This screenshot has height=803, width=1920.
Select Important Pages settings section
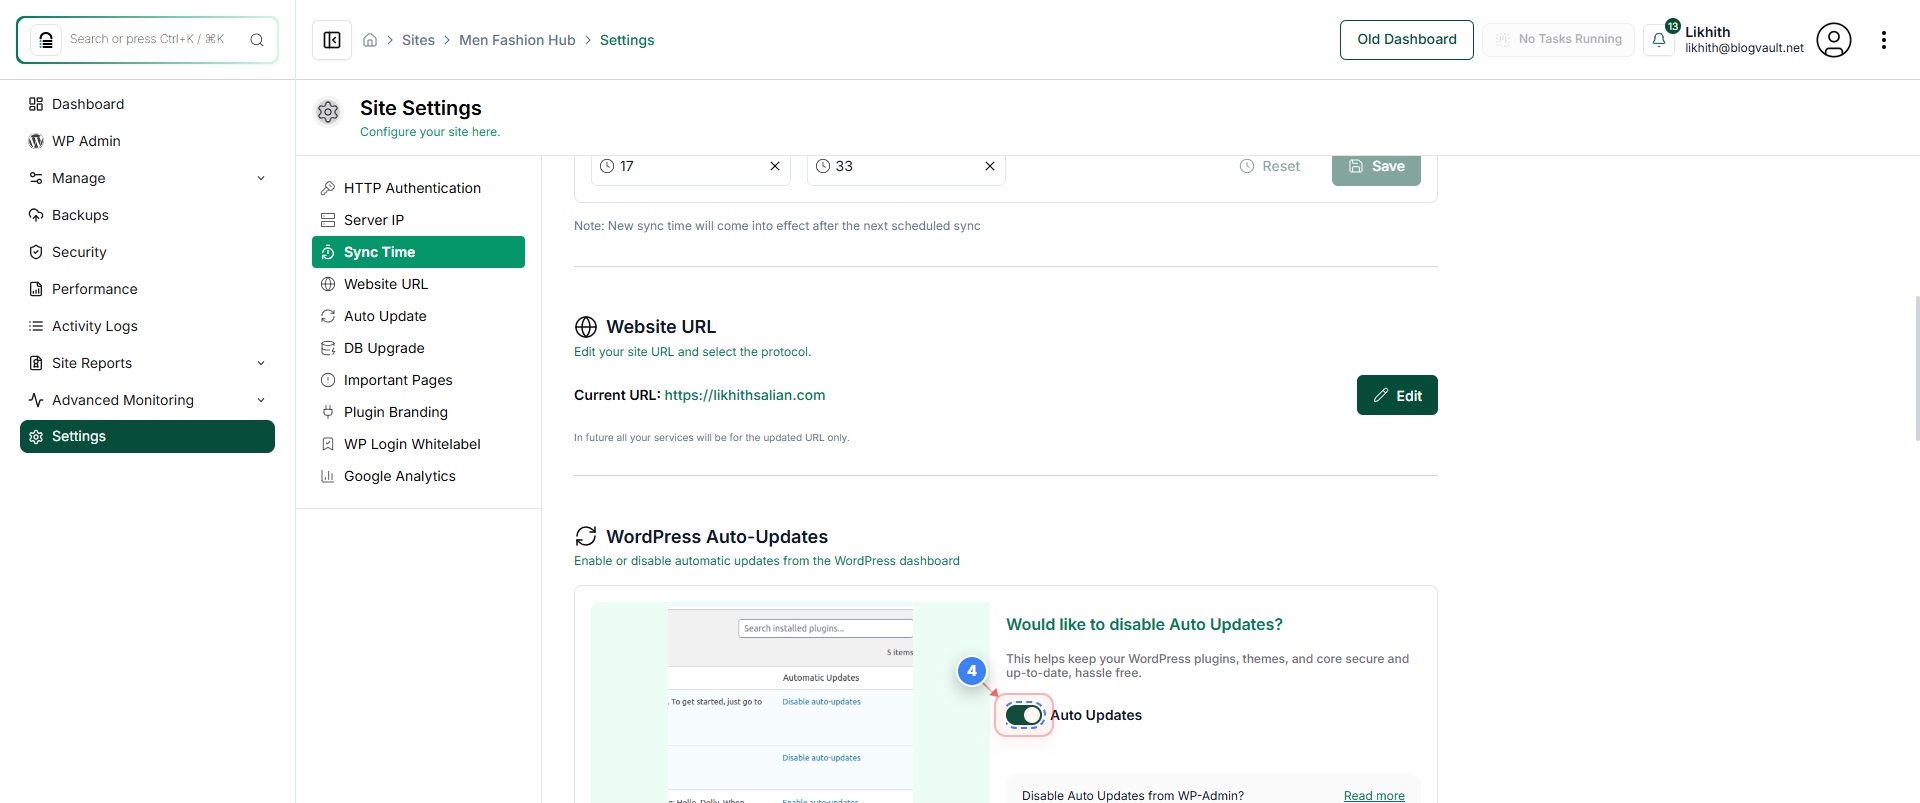pyautogui.click(x=418, y=380)
